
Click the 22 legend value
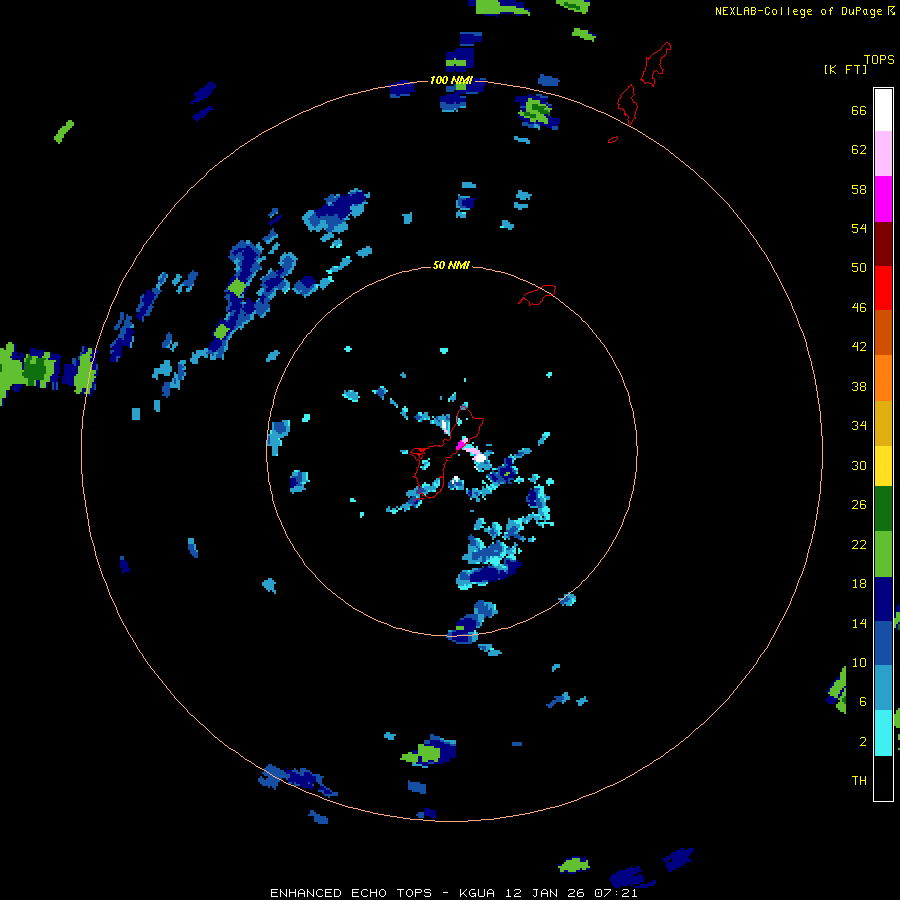click(x=859, y=544)
